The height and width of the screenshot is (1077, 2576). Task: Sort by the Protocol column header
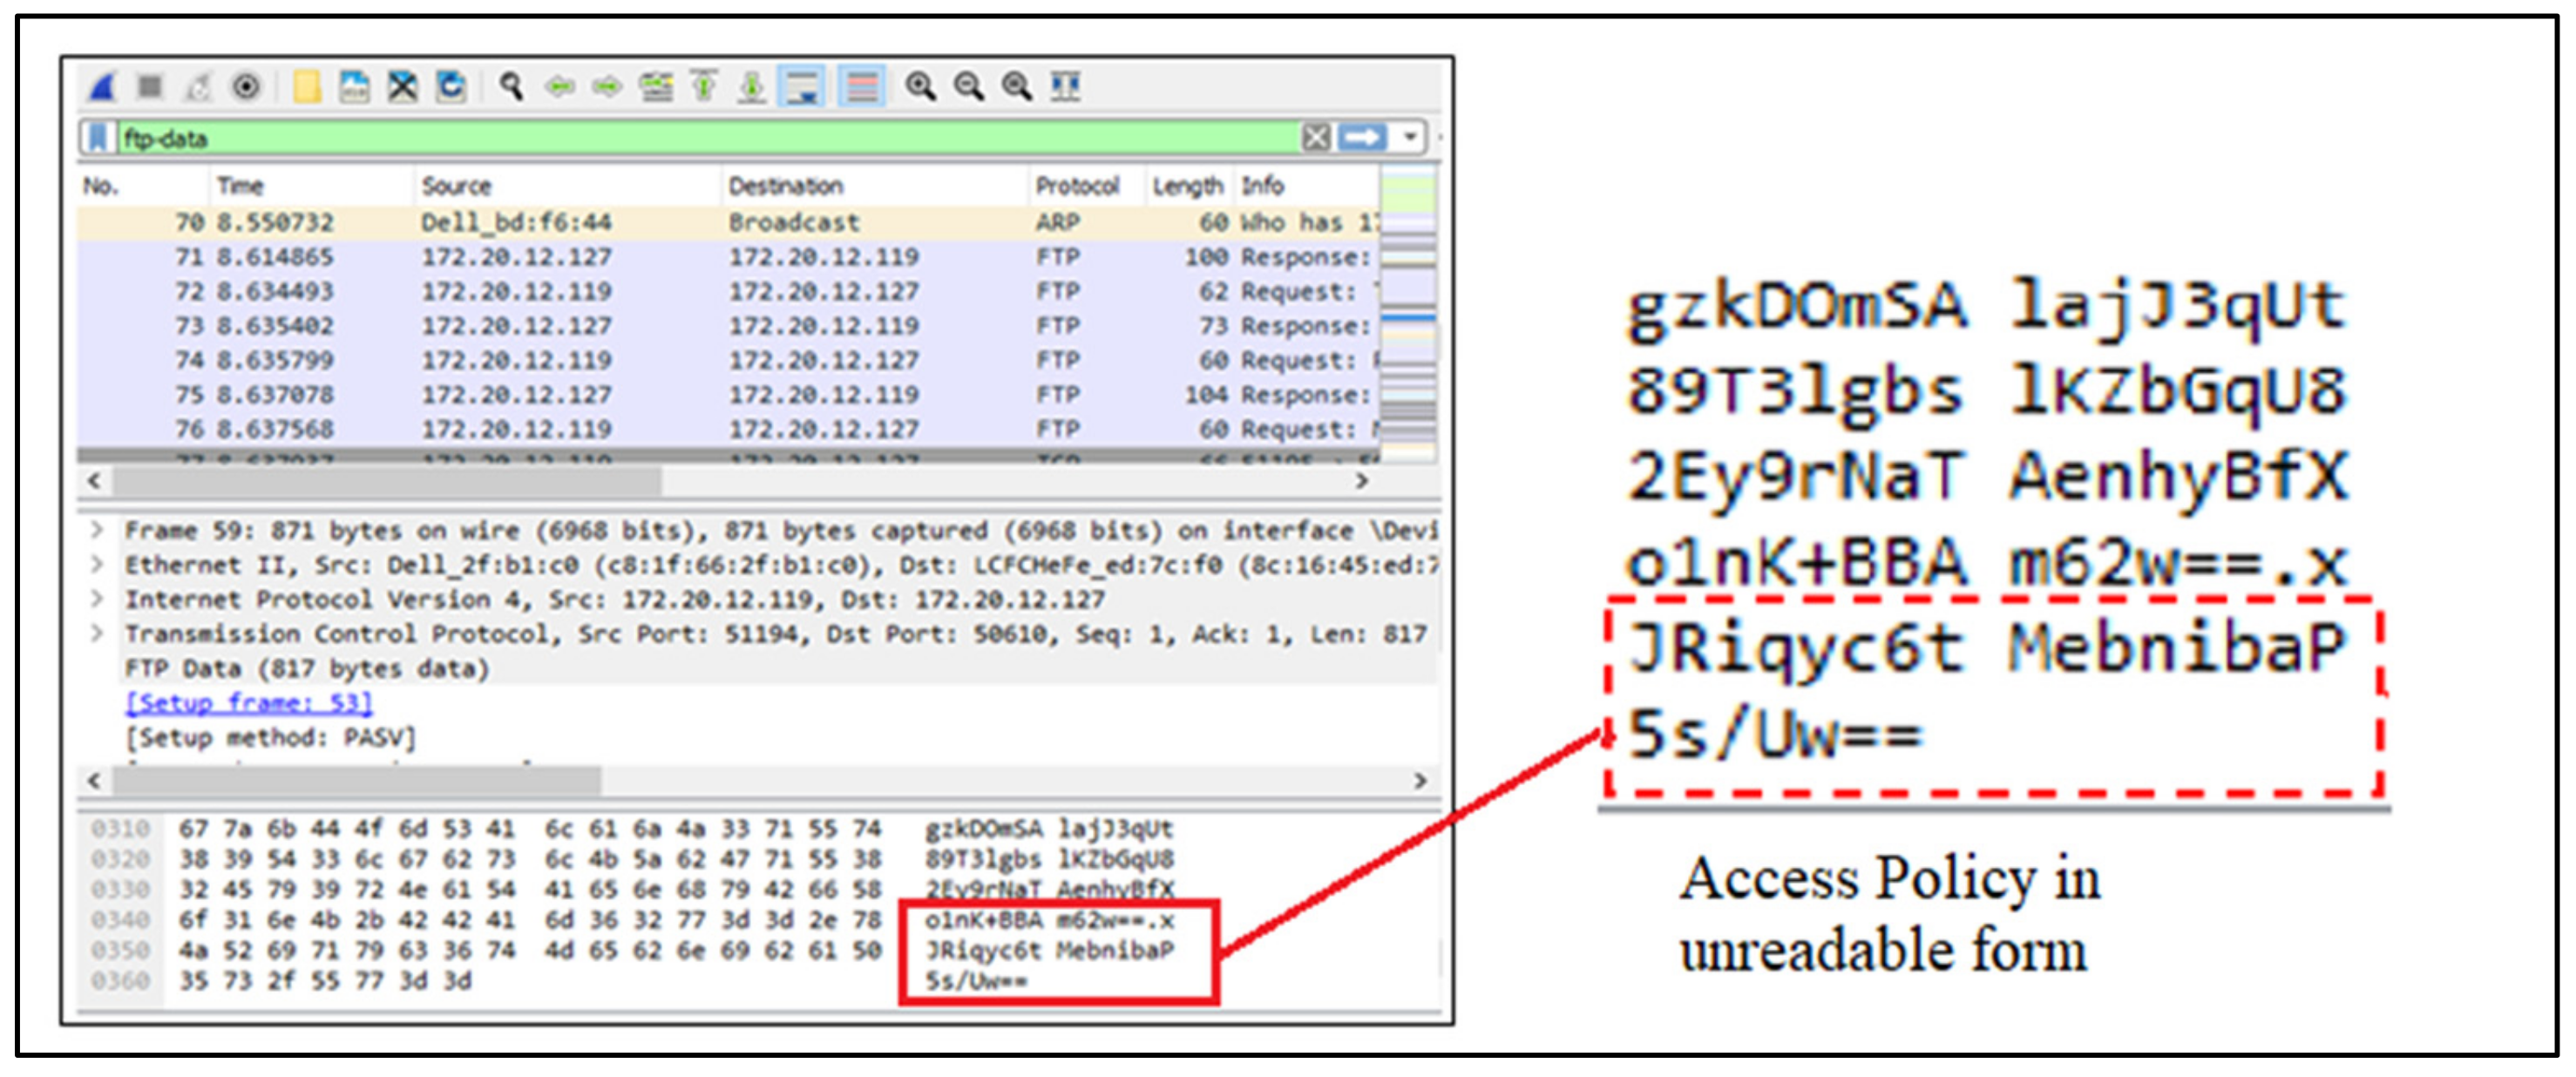[1077, 186]
